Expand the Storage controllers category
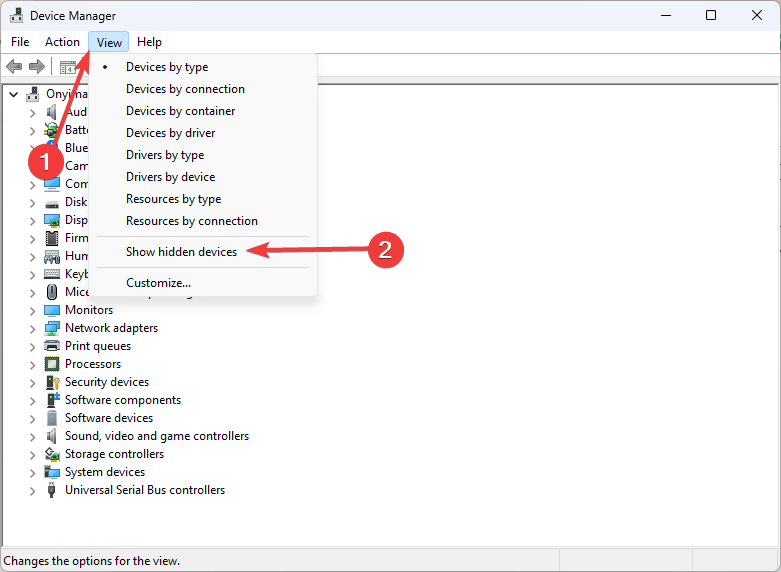 pyautogui.click(x=32, y=455)
